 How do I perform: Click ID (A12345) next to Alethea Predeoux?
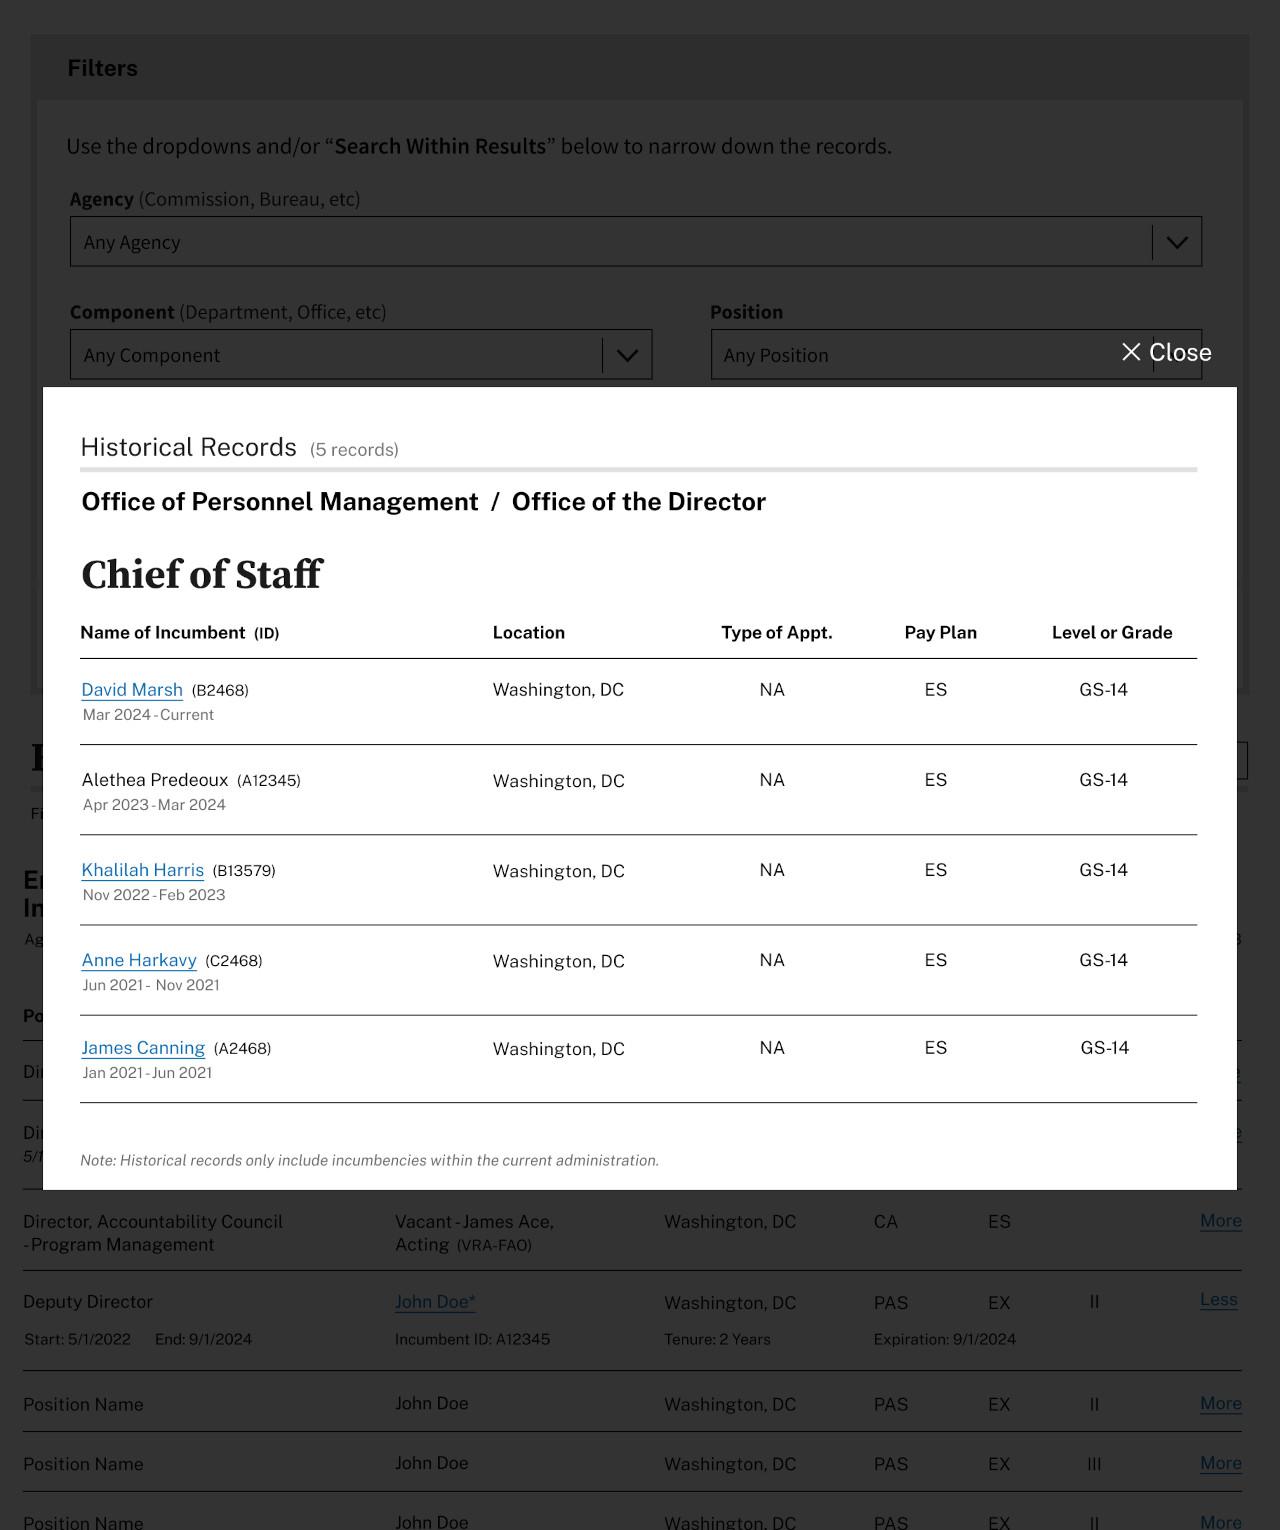[x=269, y=780]
